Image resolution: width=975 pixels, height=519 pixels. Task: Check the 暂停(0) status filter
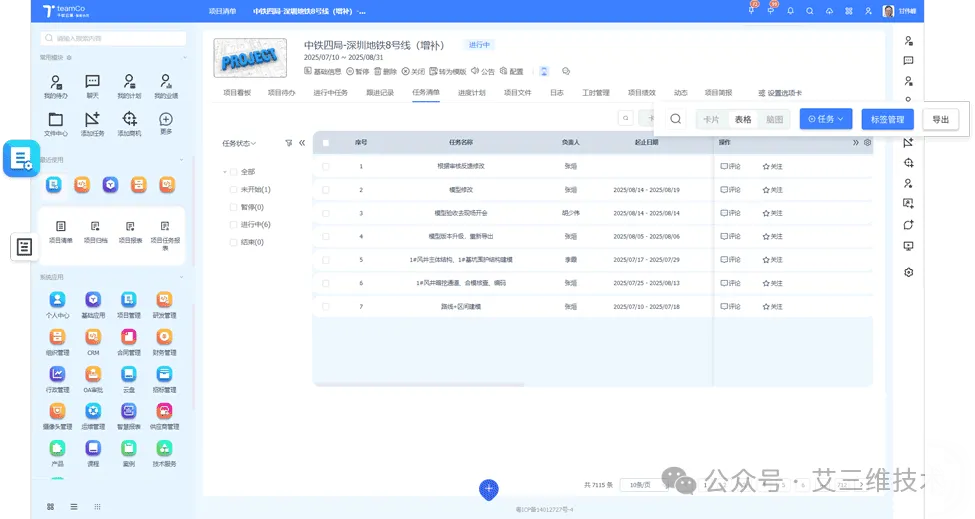(234, 207)
